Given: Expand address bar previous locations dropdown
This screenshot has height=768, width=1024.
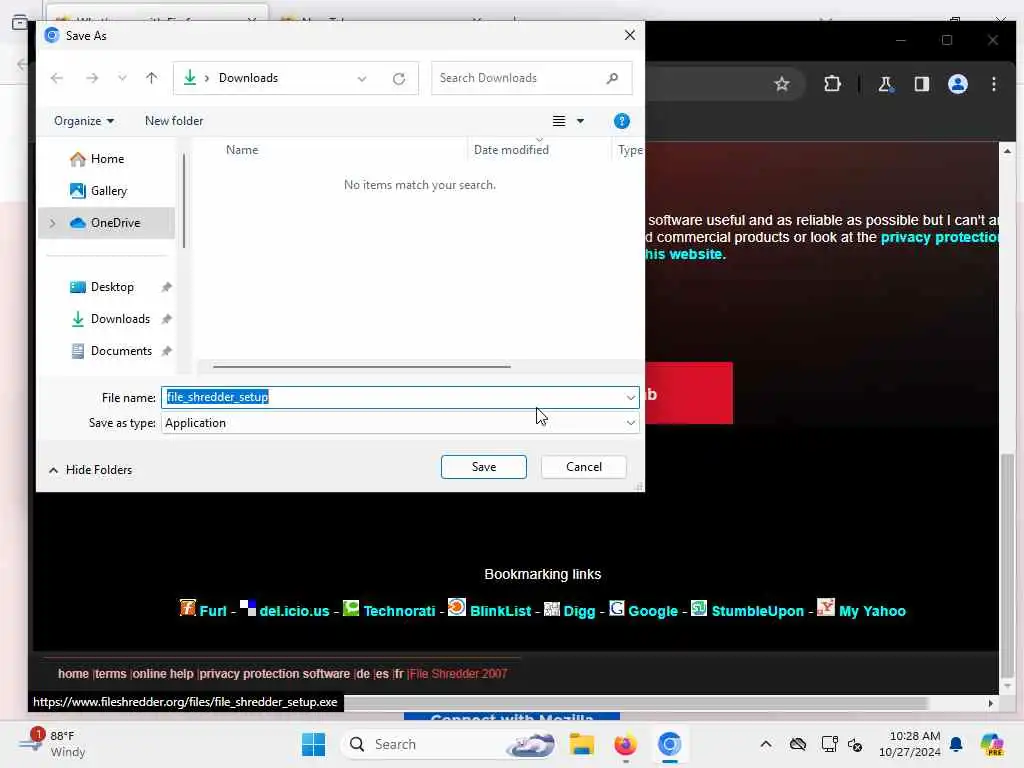Looking at the screenshot, I should pos(362,78).
